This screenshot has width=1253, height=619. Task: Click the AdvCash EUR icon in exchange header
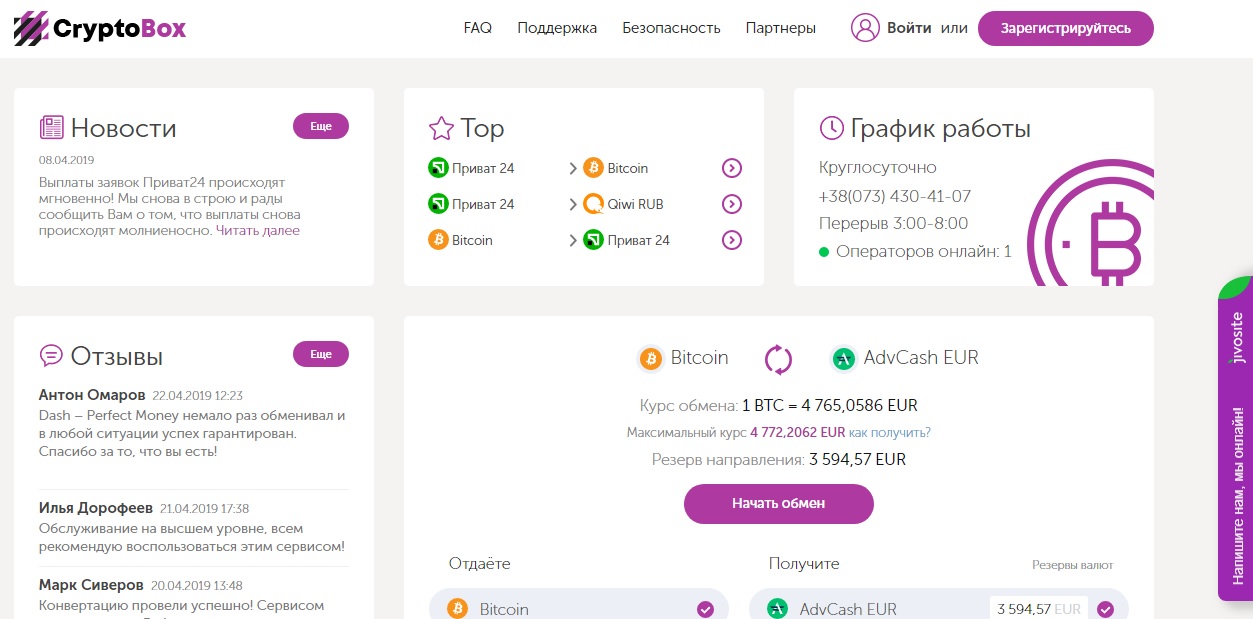(x=843, y=358)
